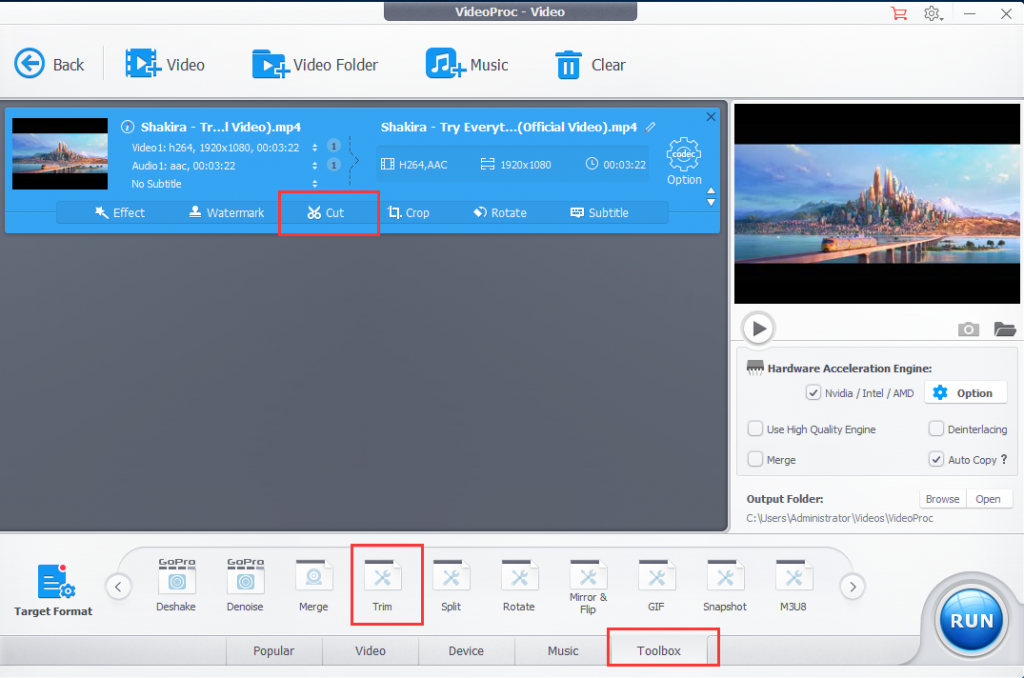The height and width of the screenshot is (678, 1024).
Task: Enable Use High Quality Engine
Action: 755,428
